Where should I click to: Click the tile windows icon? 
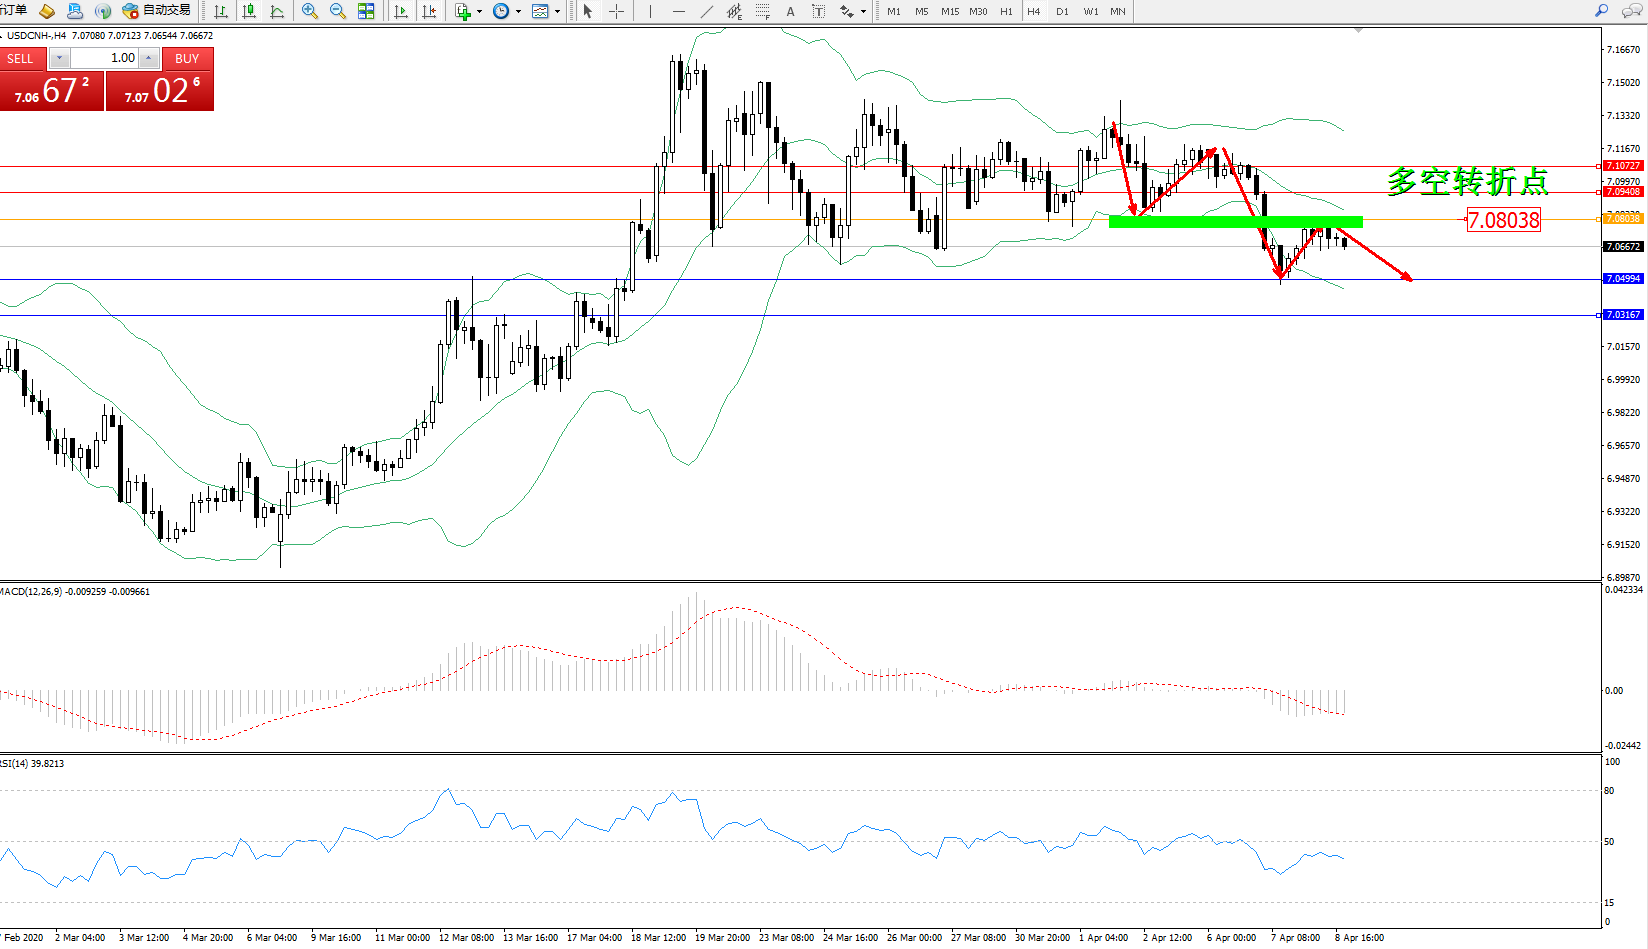click(366, 11)
